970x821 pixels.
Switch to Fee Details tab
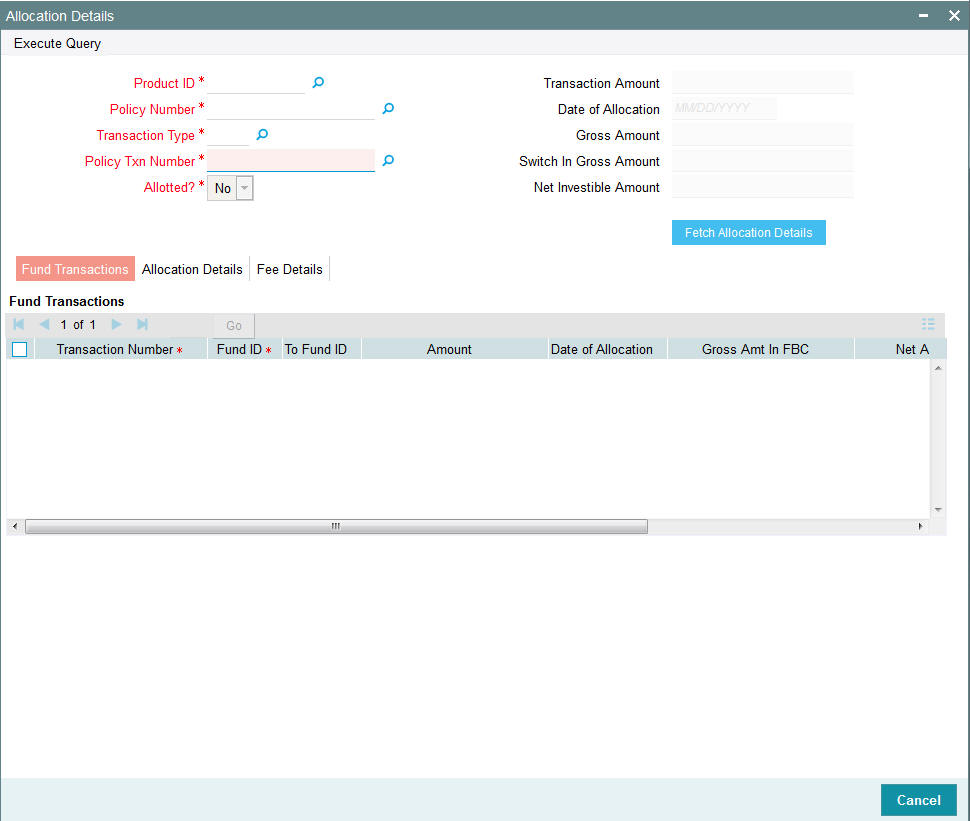[290, 269]
